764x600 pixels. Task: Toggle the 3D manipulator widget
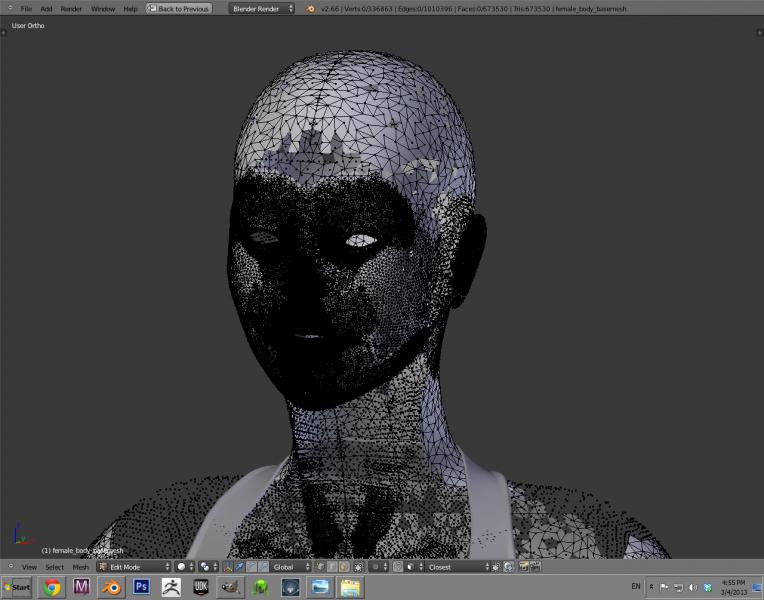pyautogui.click(x=227, y=567)
